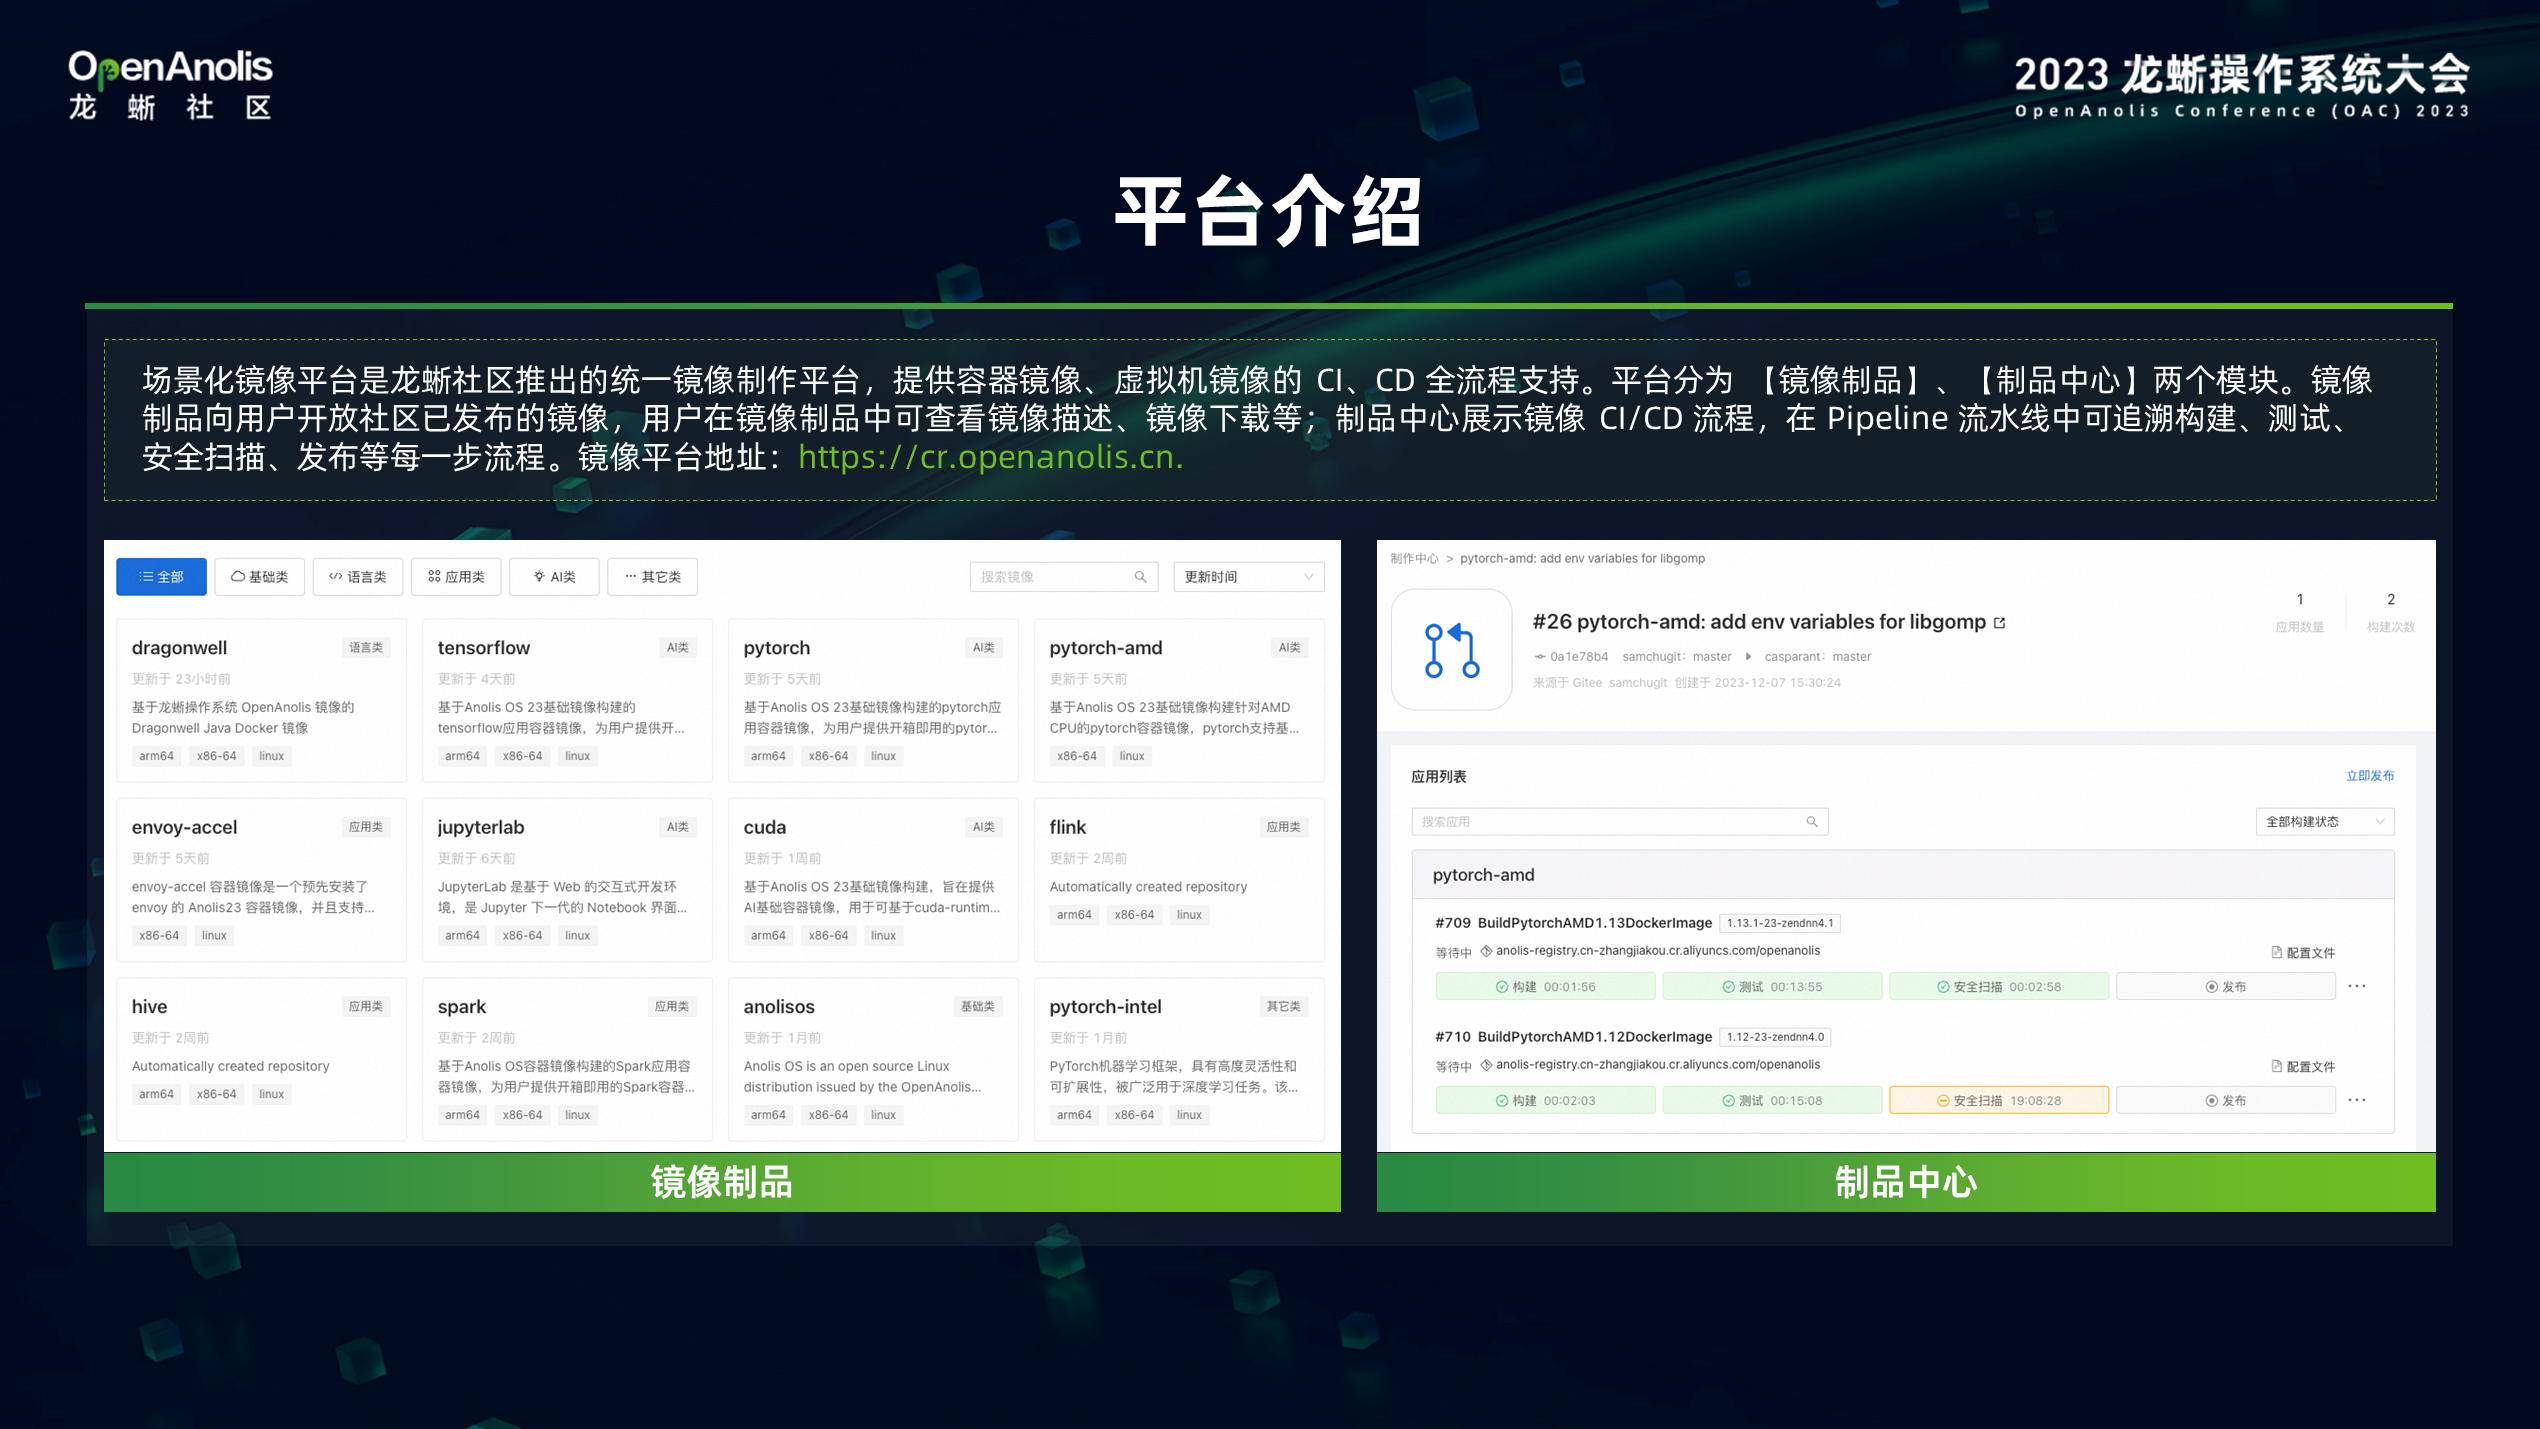
Task: Click the 1.12-23-zendnn4.0 version tag
Action: [1775, 1037]
